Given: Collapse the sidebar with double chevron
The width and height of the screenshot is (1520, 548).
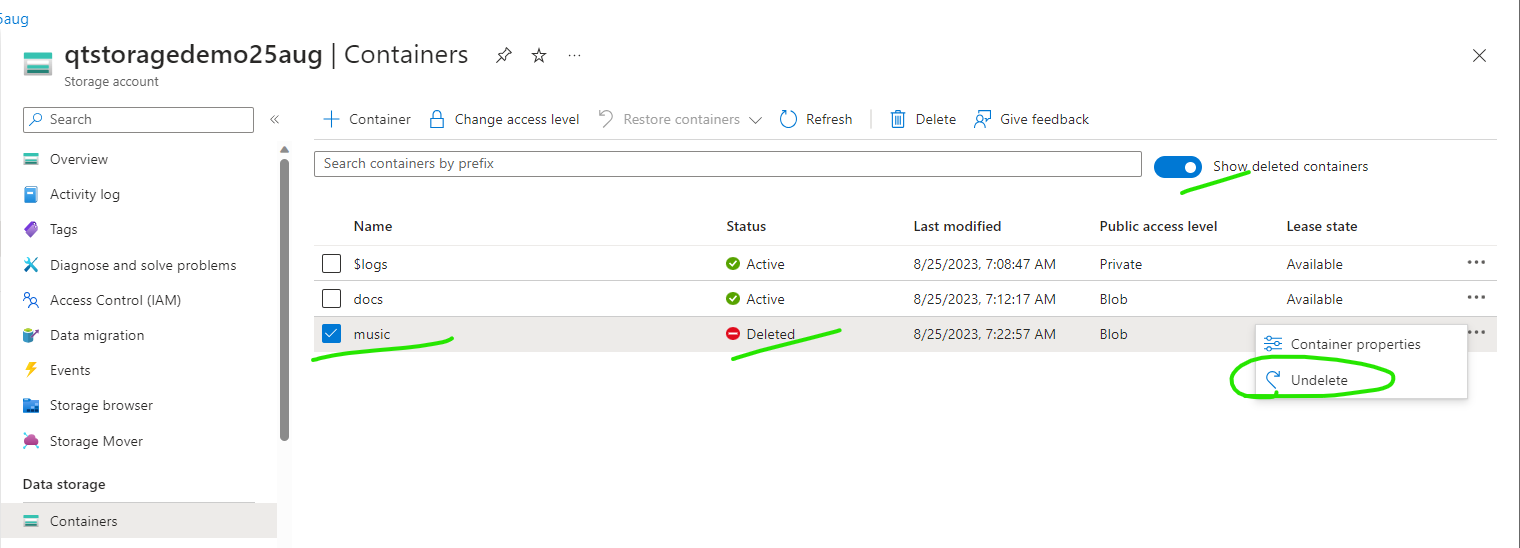Looking at the screenshot, I should coord(274,120).
